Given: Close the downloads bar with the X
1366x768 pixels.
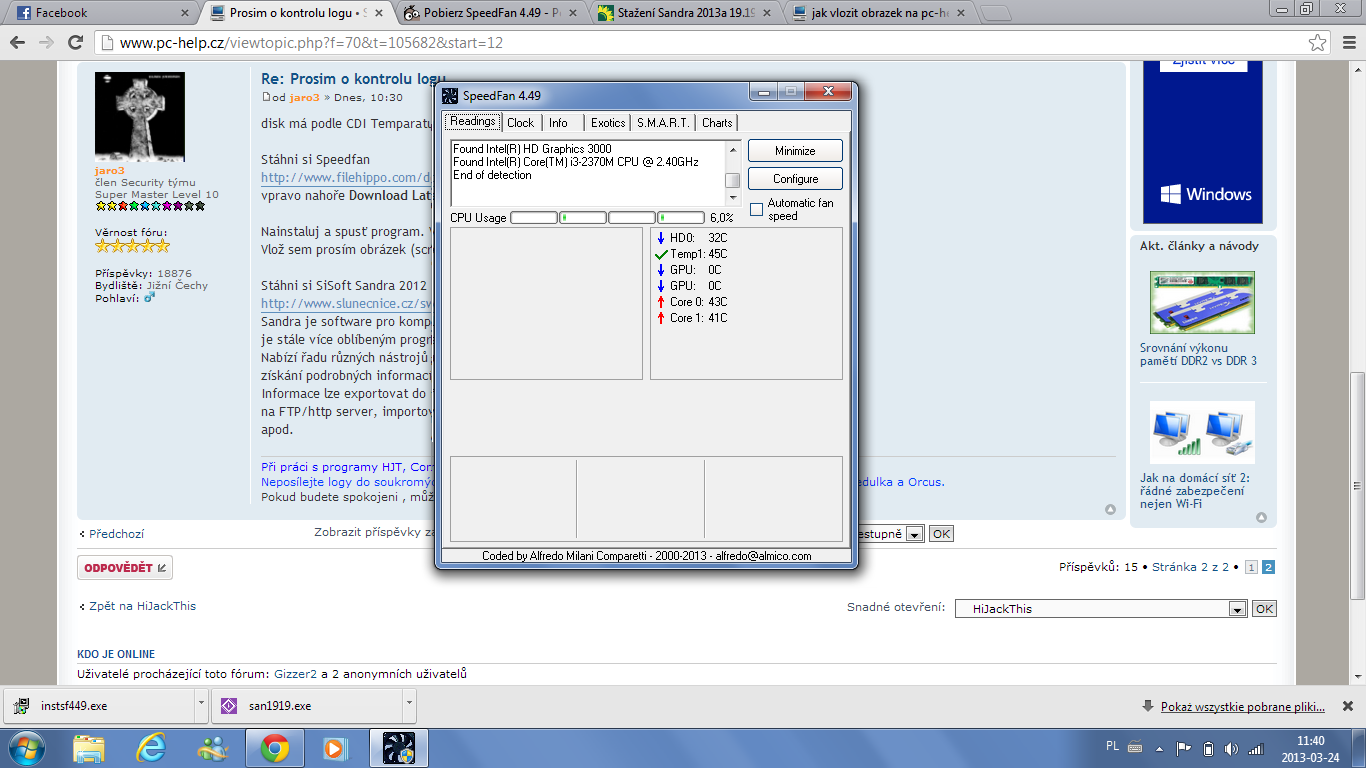Looking at the screenshot, I should tap(1348, 706).
